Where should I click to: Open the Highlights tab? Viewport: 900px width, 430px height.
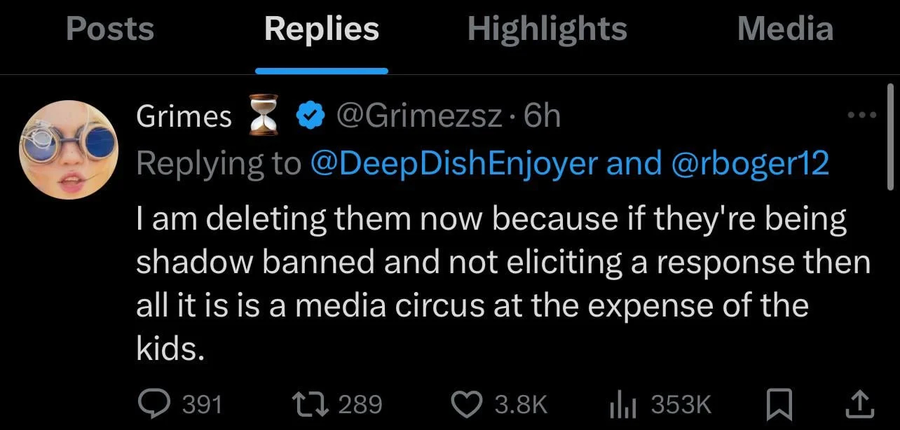tap(547, 29)
